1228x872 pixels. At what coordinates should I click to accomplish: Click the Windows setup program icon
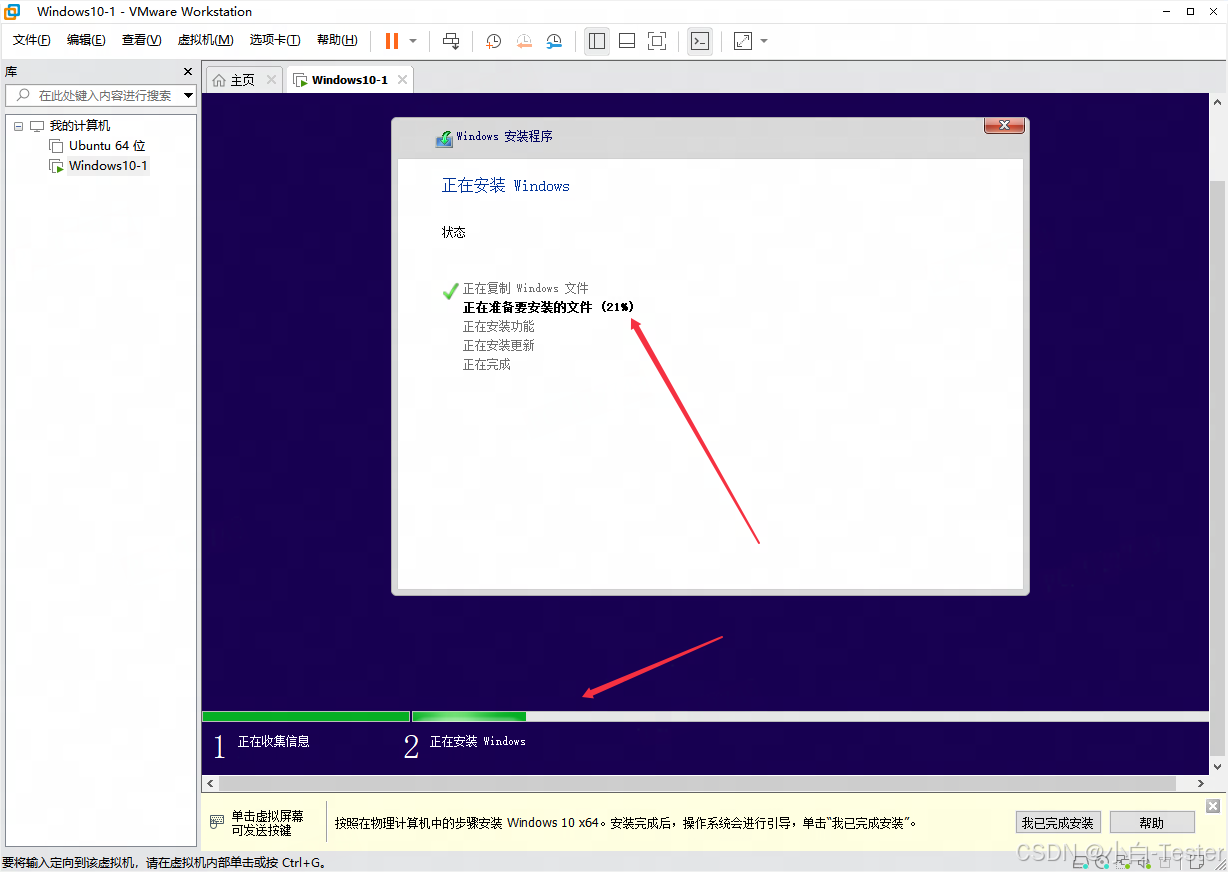(444, 138)
